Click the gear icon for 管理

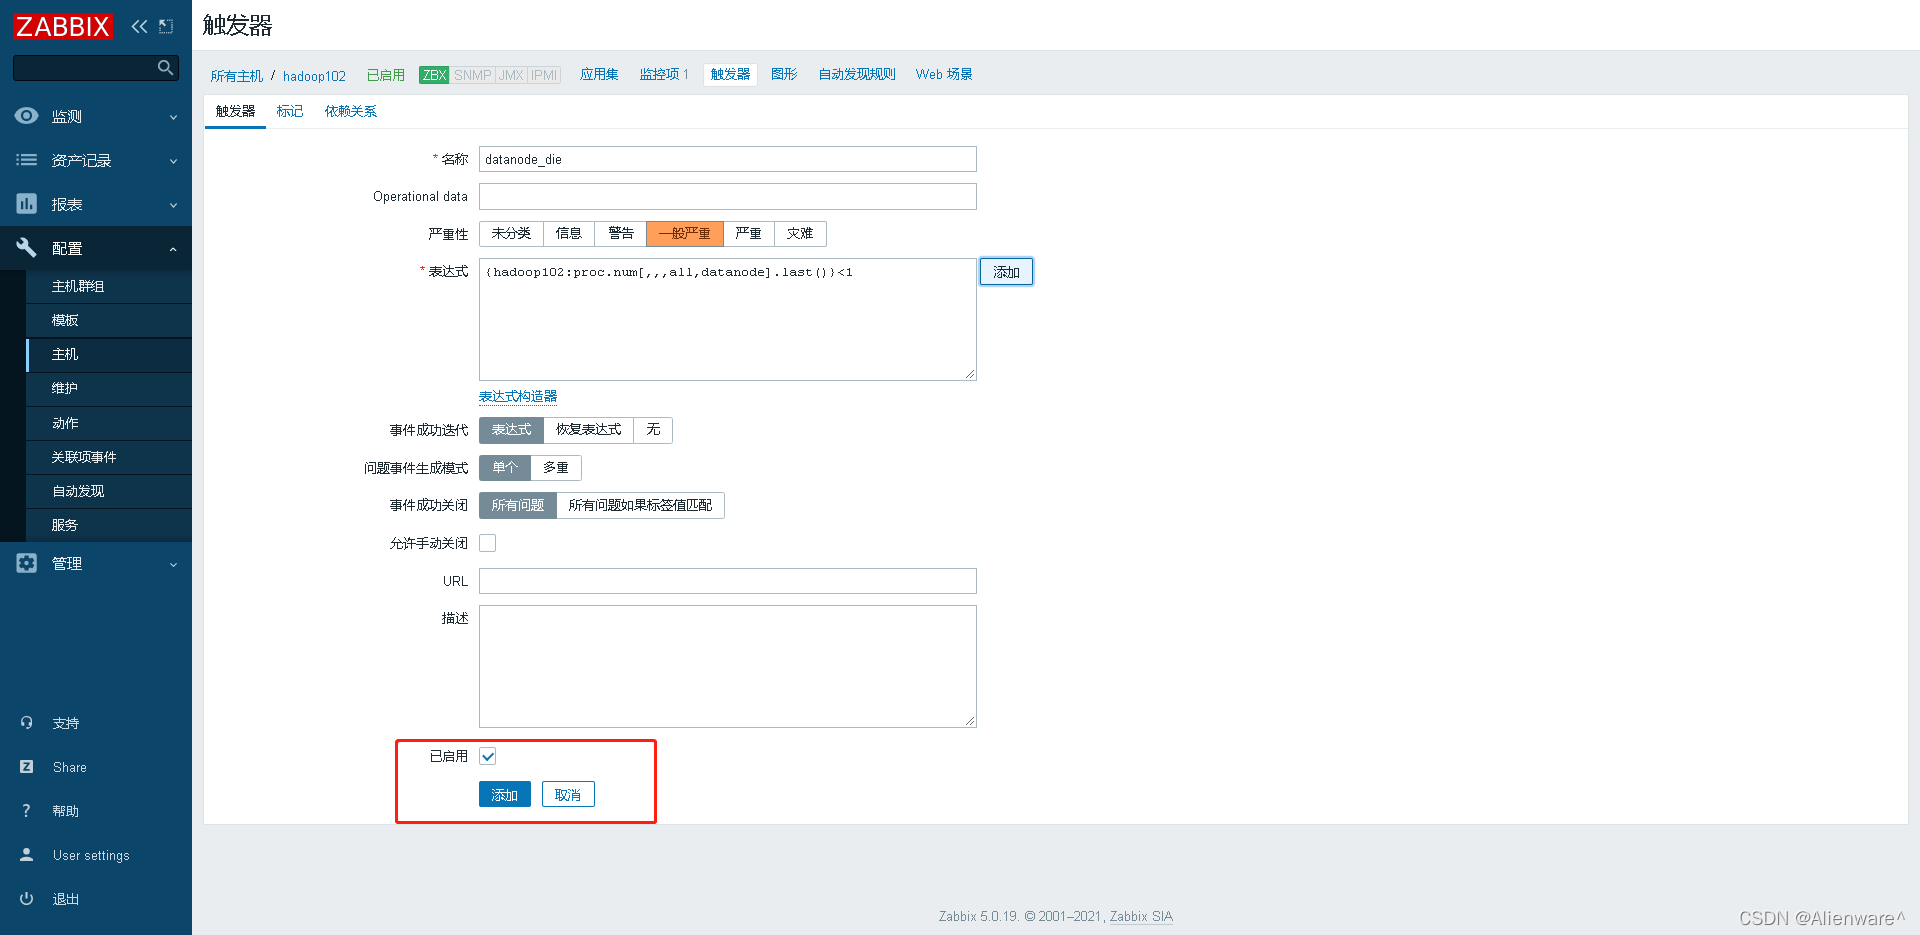point(27,563)
